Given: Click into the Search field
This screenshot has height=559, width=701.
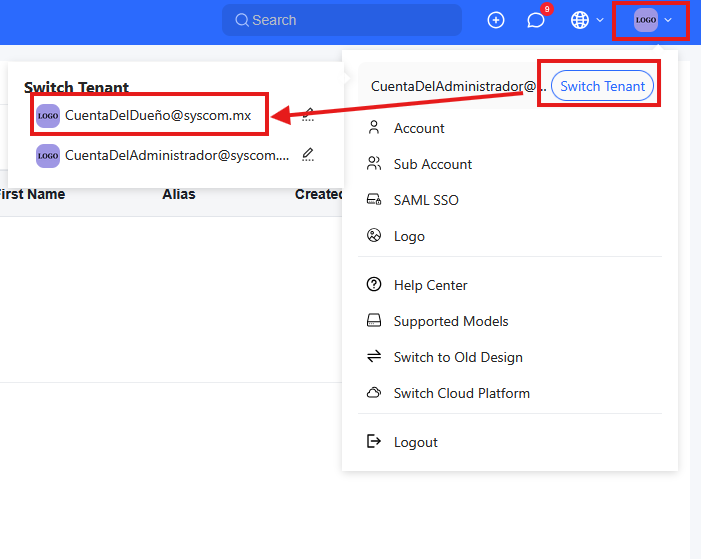Looking at the screenshot, I should coord(342,20).
